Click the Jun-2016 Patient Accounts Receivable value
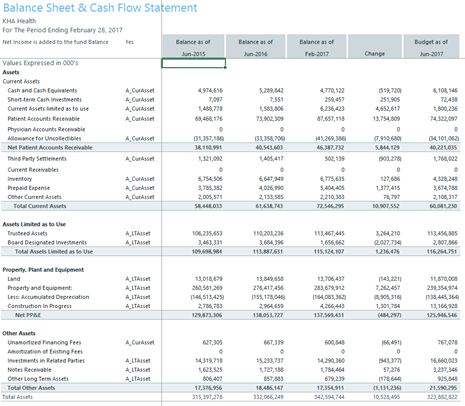This screenshot has width=465, height=406. (269, 119)
